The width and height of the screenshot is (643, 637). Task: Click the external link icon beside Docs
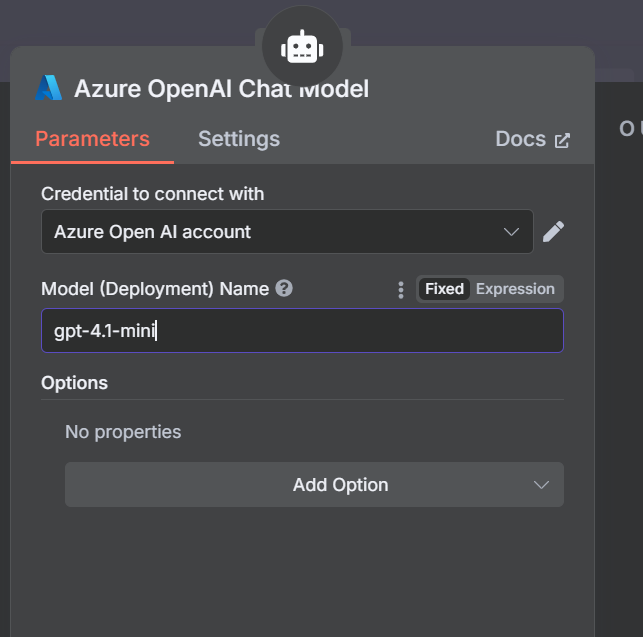pos(563,140)
